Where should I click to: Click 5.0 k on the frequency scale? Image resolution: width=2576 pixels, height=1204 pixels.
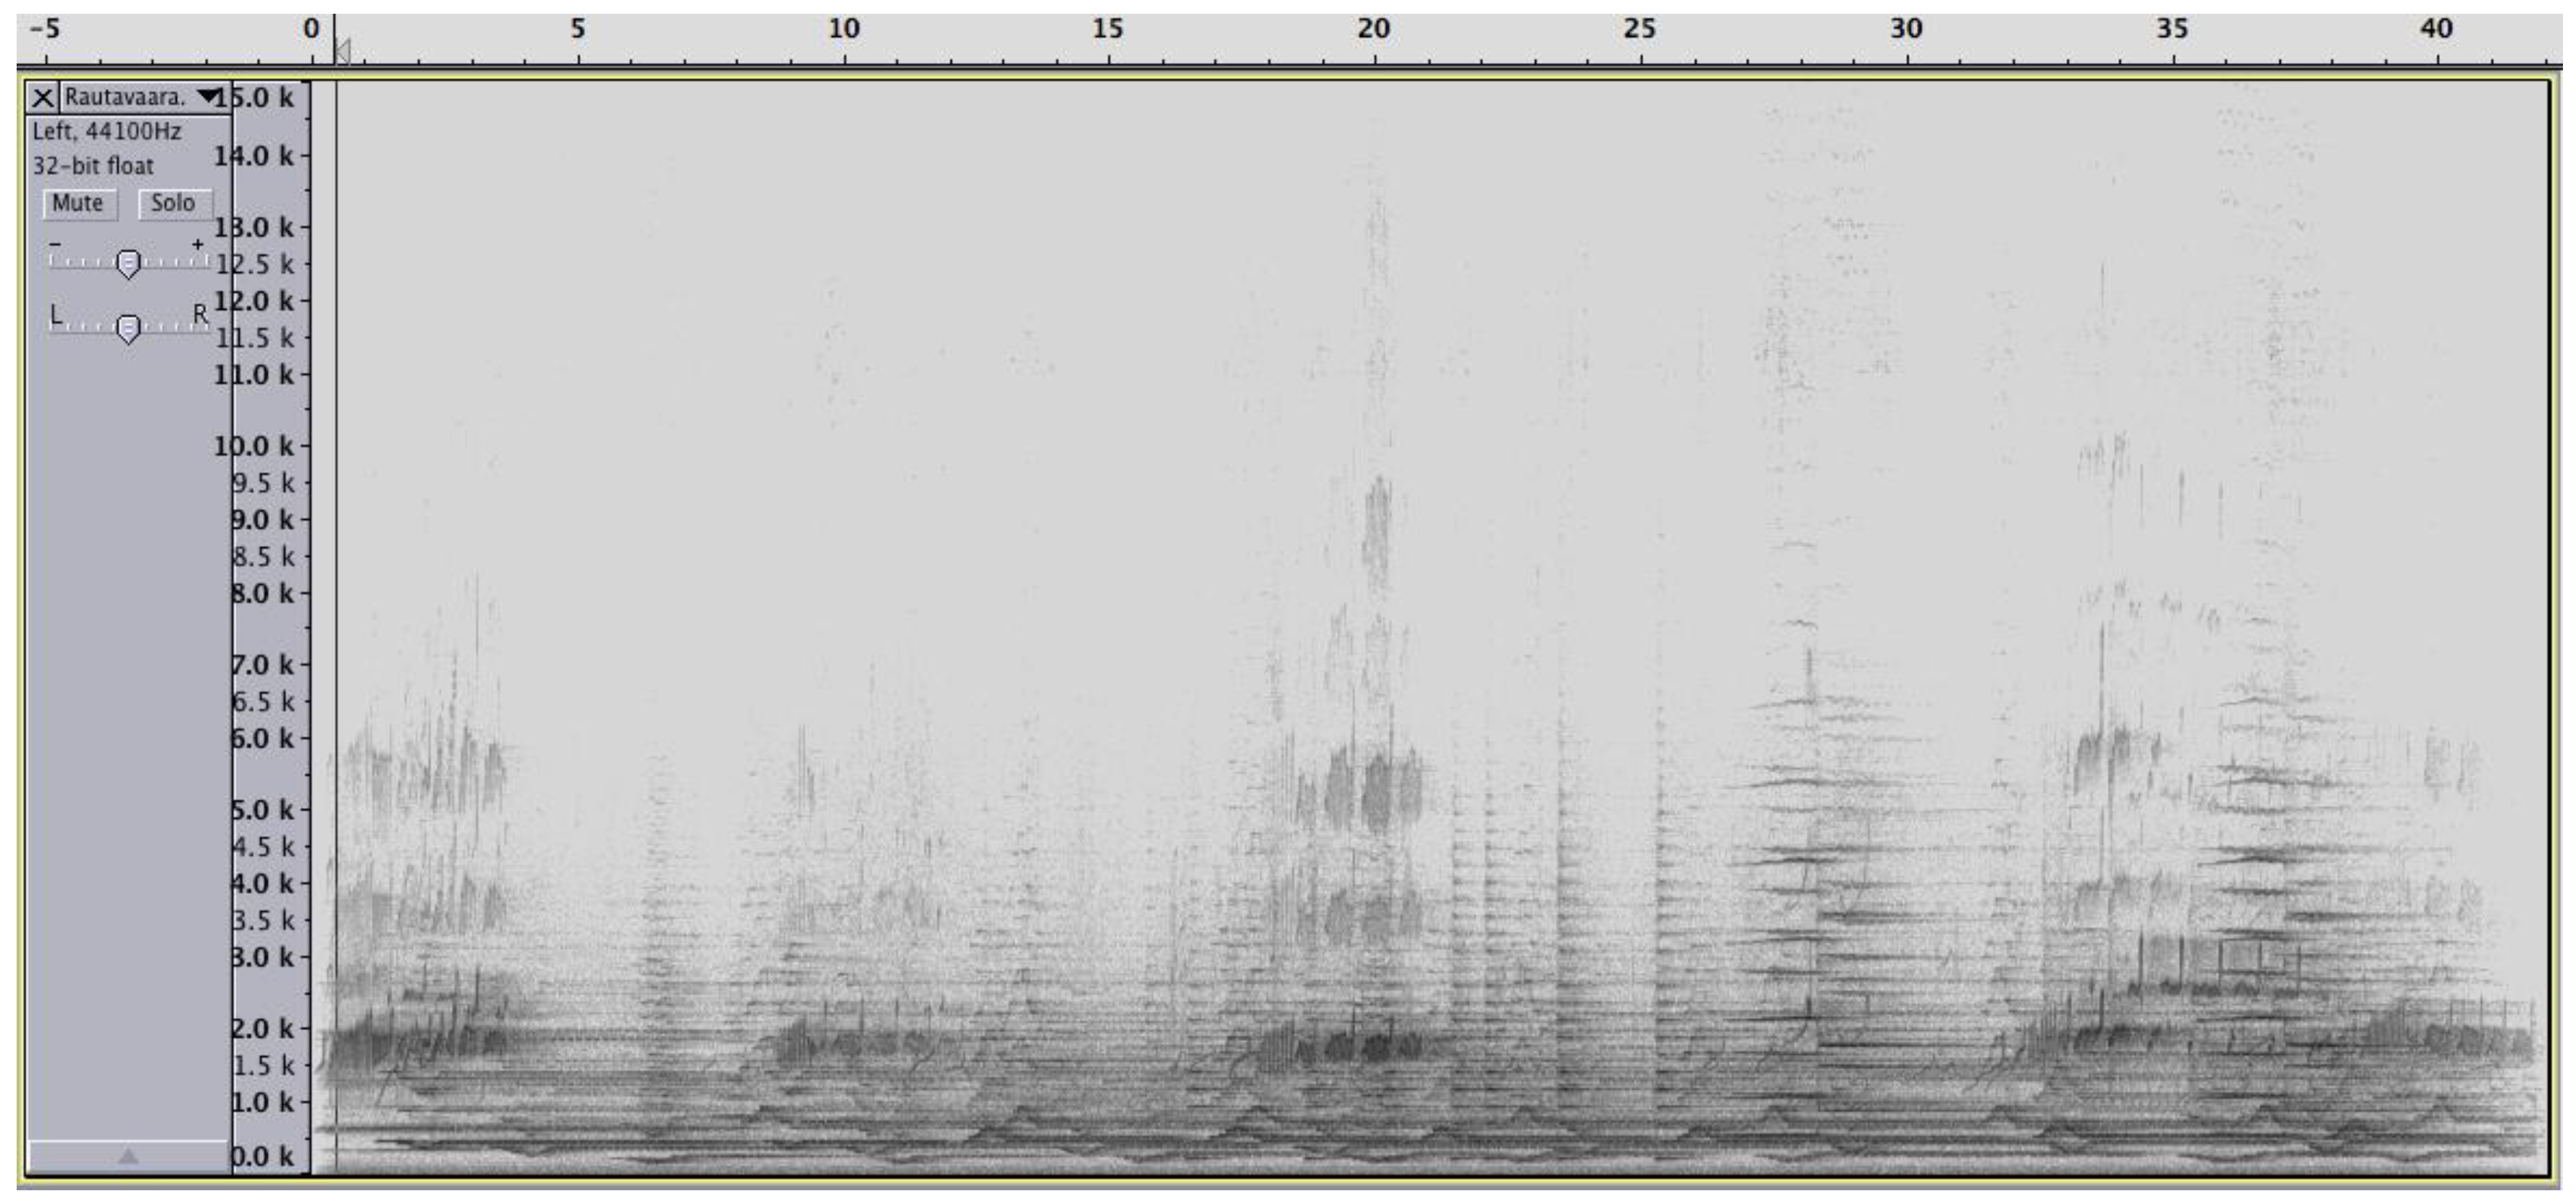(264, 809)
